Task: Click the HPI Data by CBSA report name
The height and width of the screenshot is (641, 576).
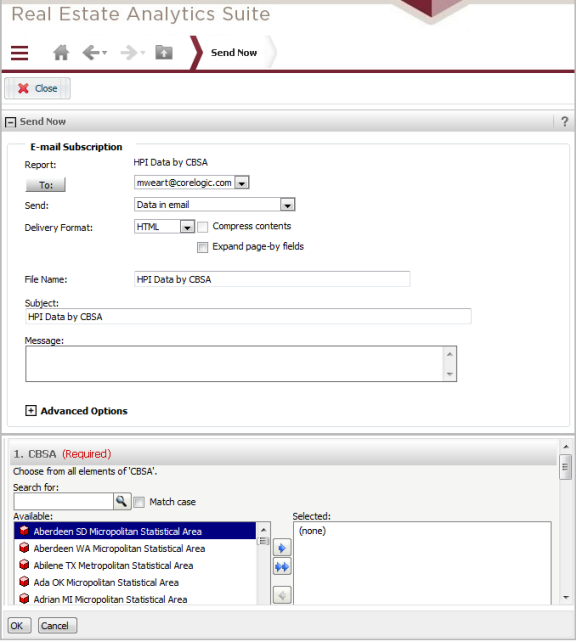Action: click(170, 162)
